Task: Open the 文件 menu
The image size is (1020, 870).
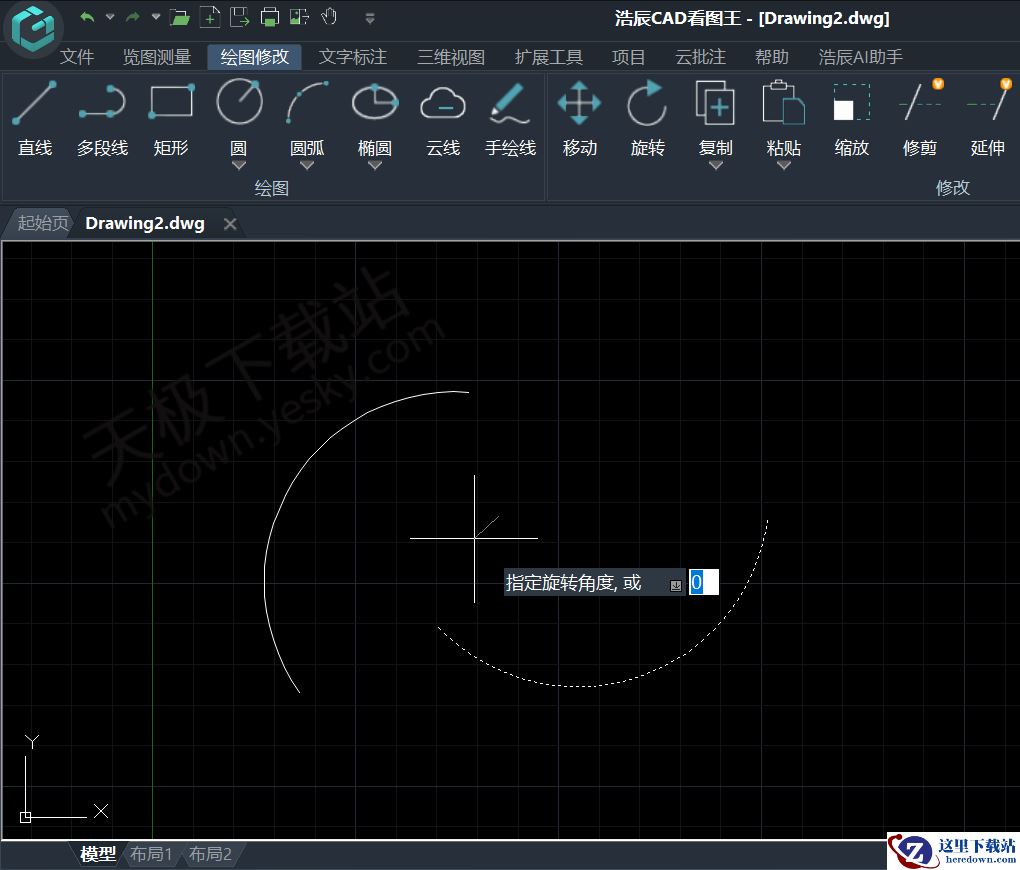Action: [77, 57]
